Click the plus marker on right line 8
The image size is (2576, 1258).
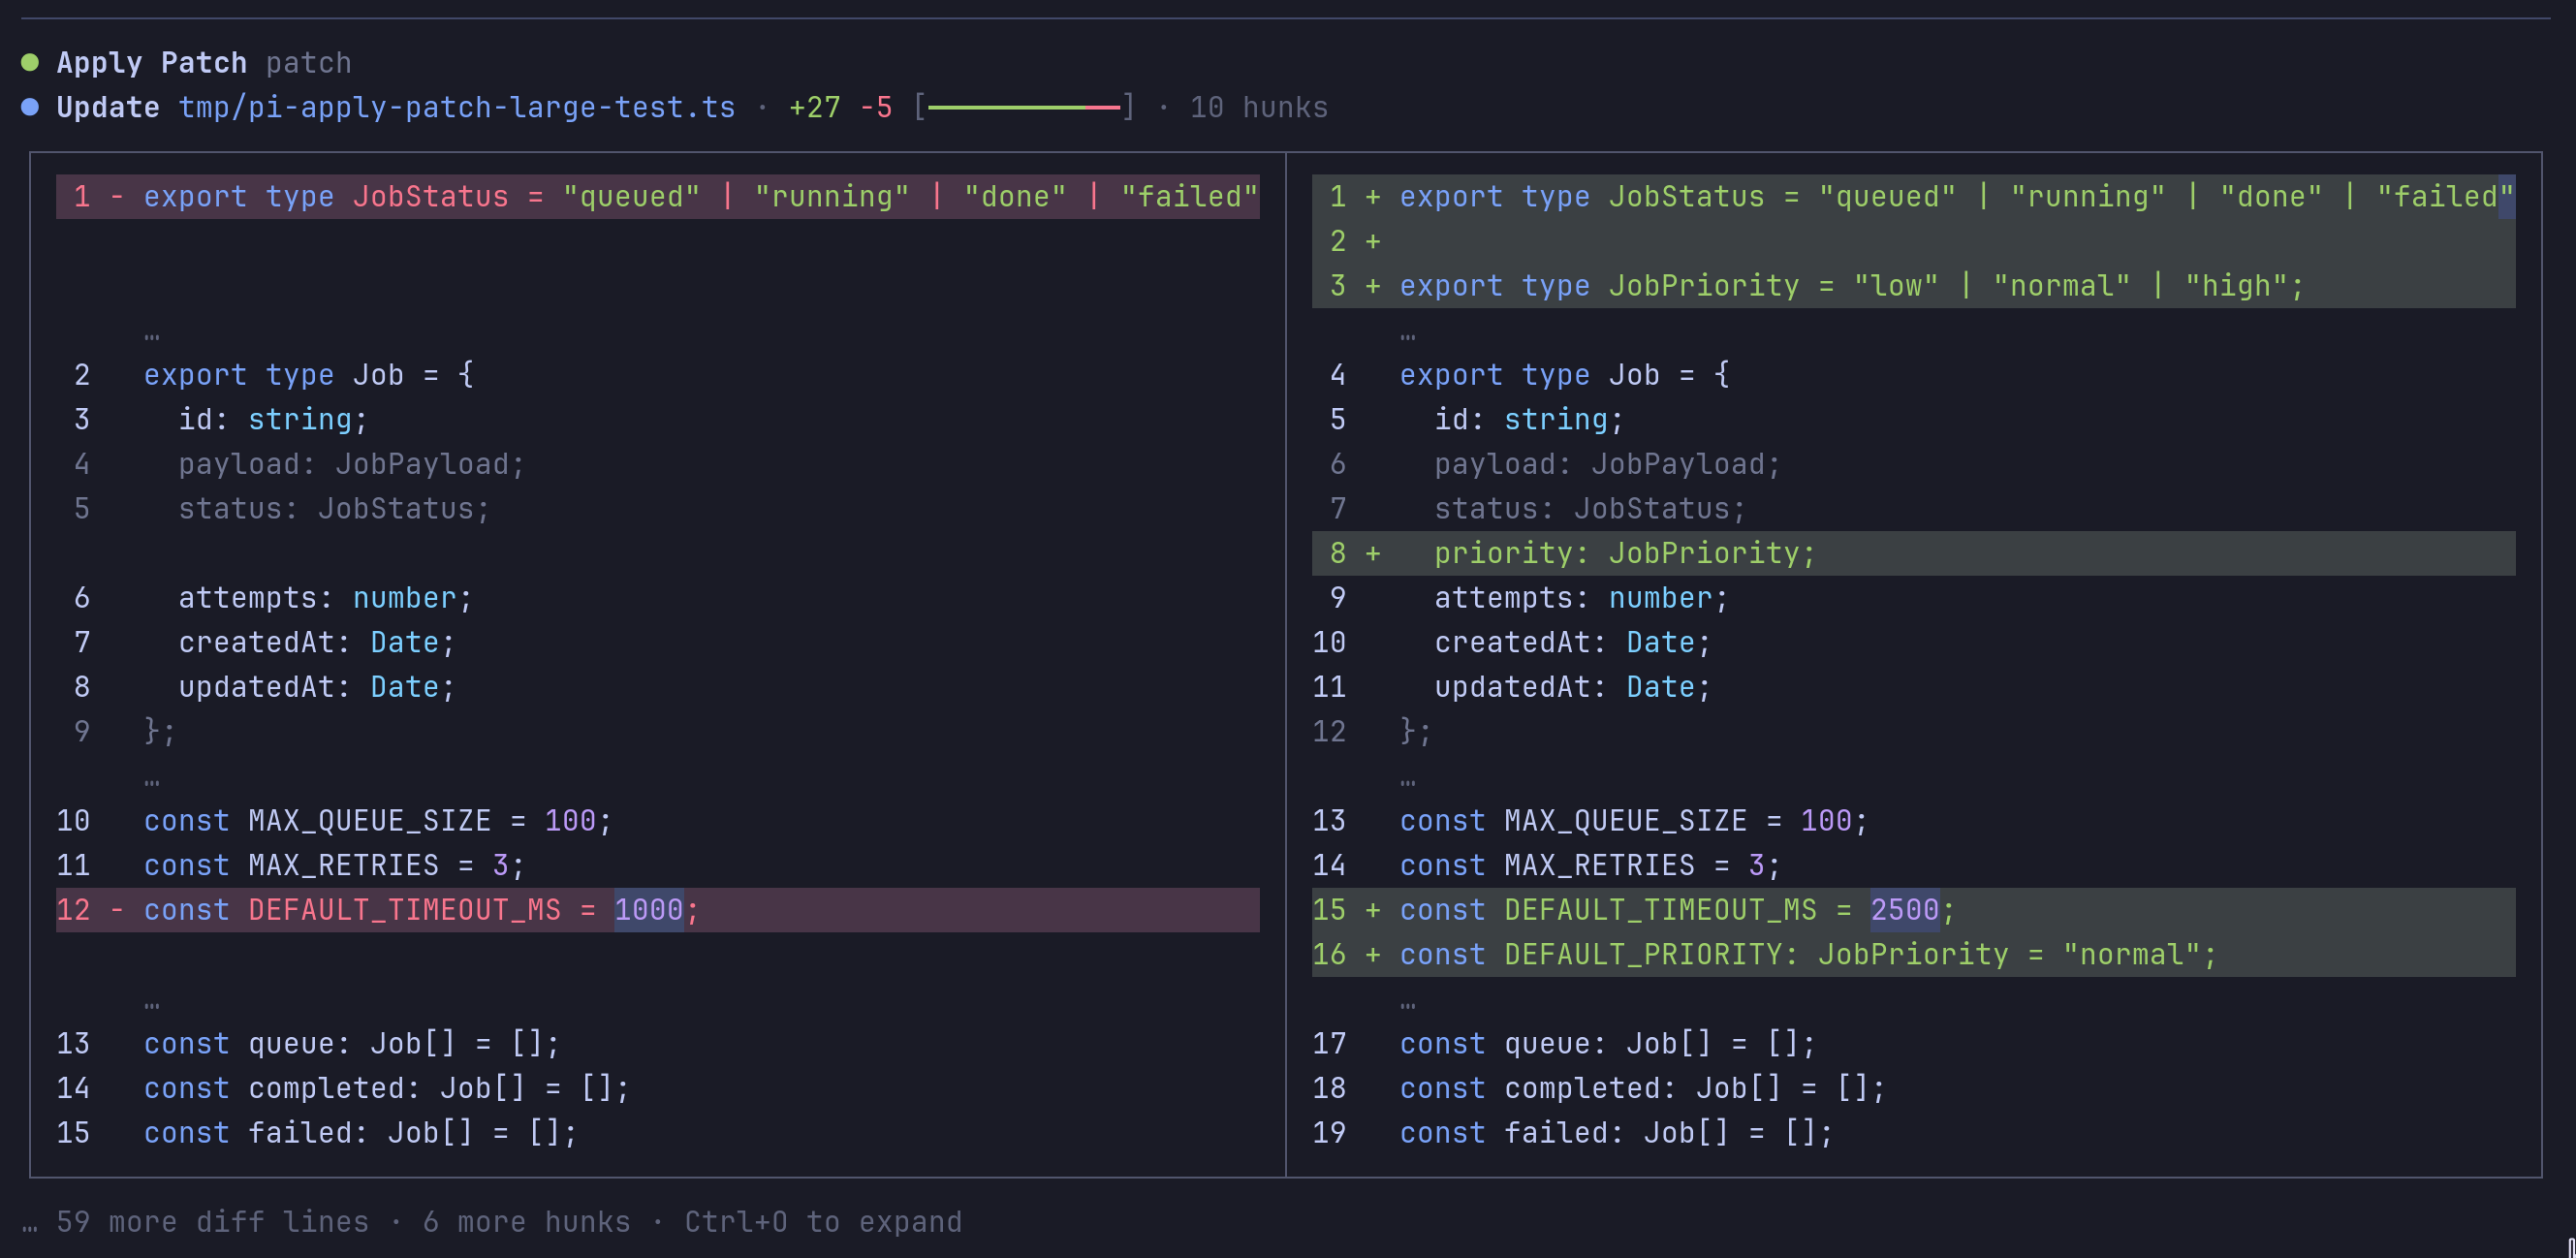(1373, 553)
